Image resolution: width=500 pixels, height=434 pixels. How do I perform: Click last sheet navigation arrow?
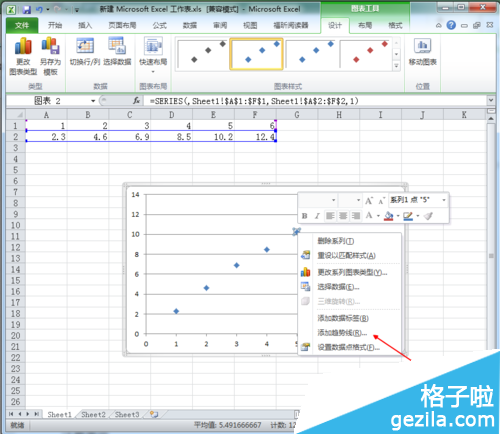pos(36,414)
